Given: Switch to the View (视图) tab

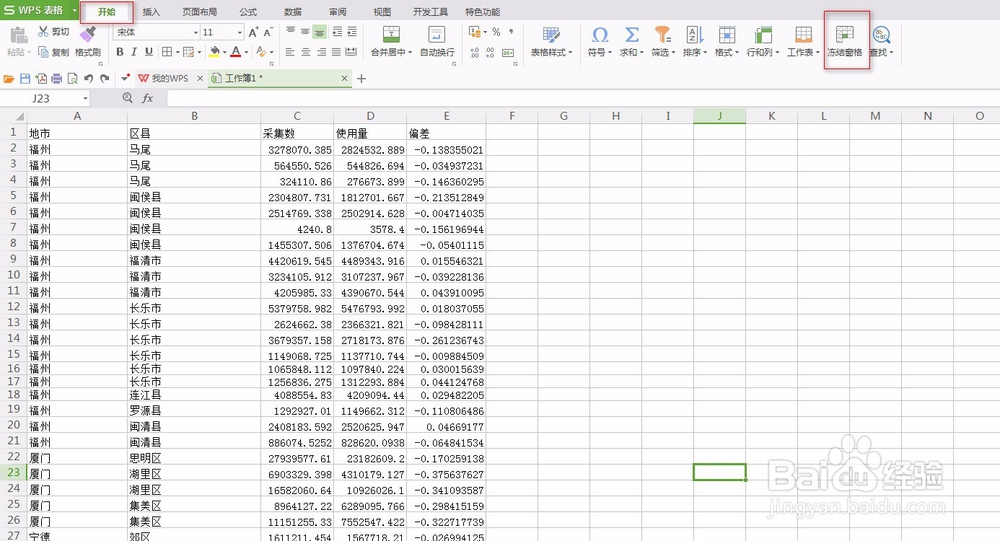Looking at the screenshot, I should coord(382,11).
